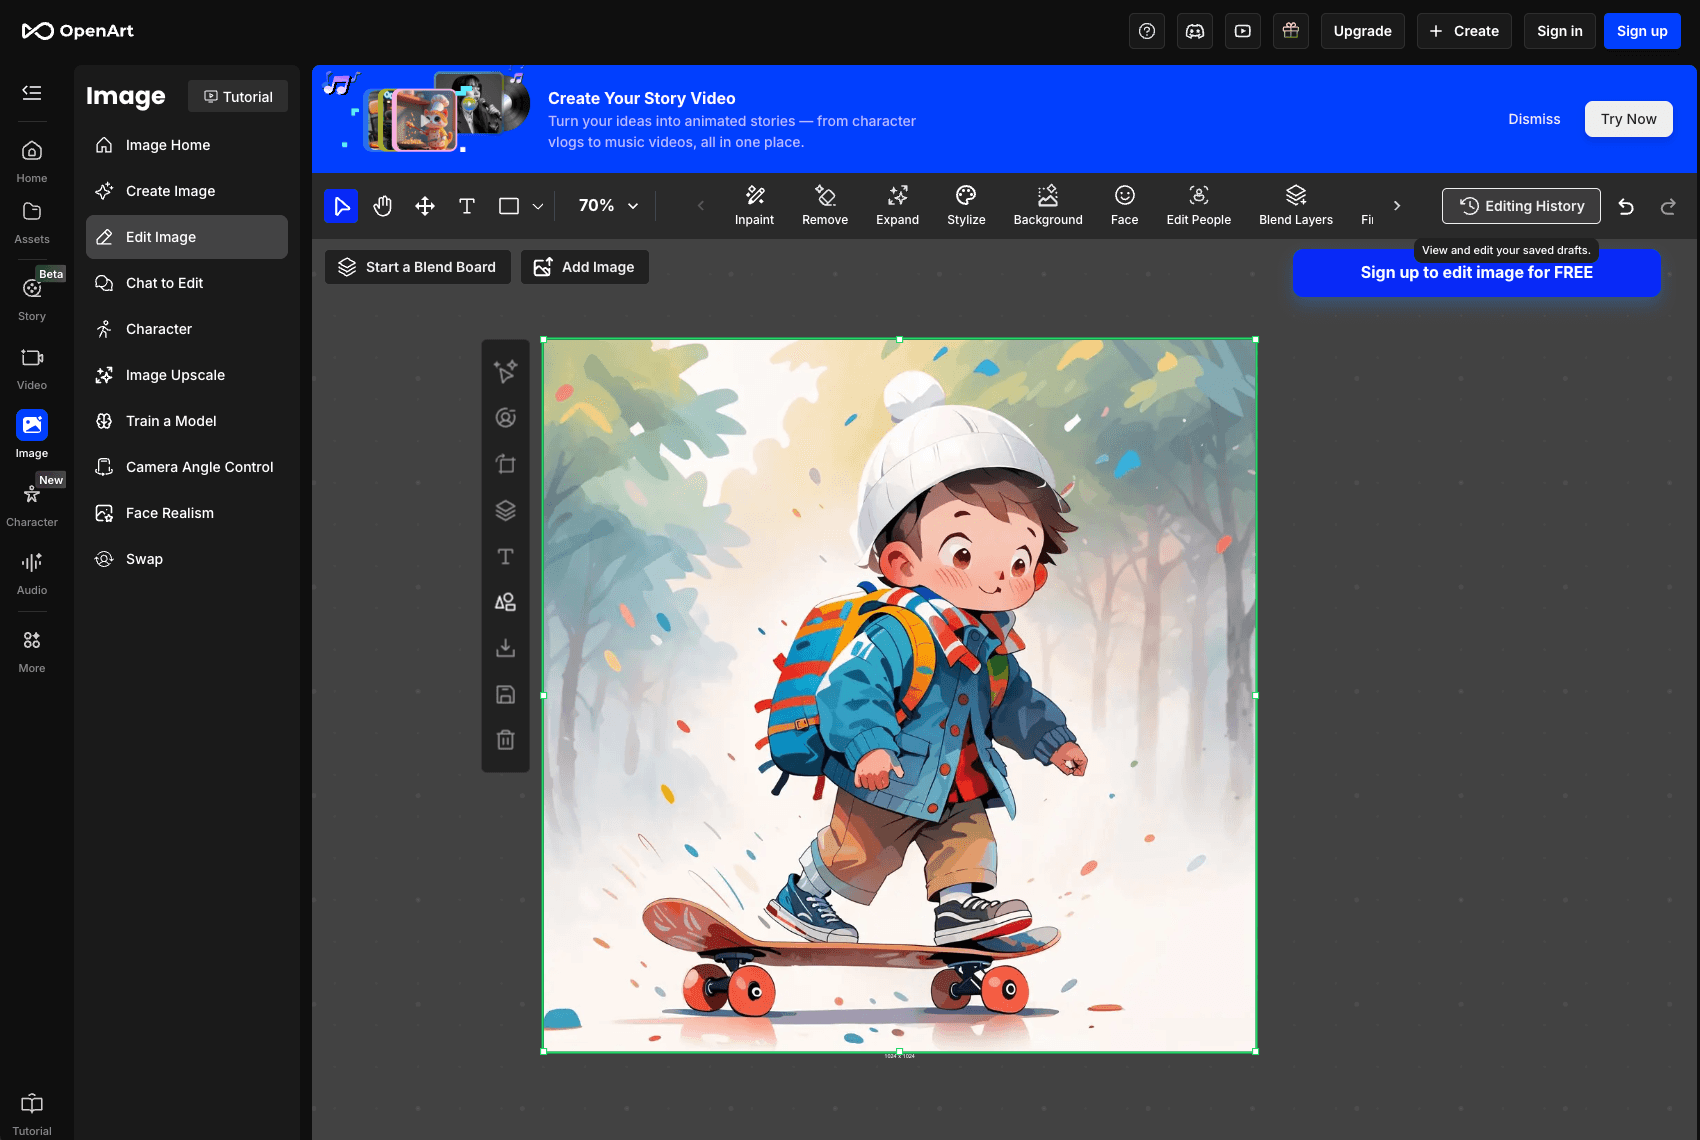Dismiss the Story Video banner

[x=1534, y=119]
